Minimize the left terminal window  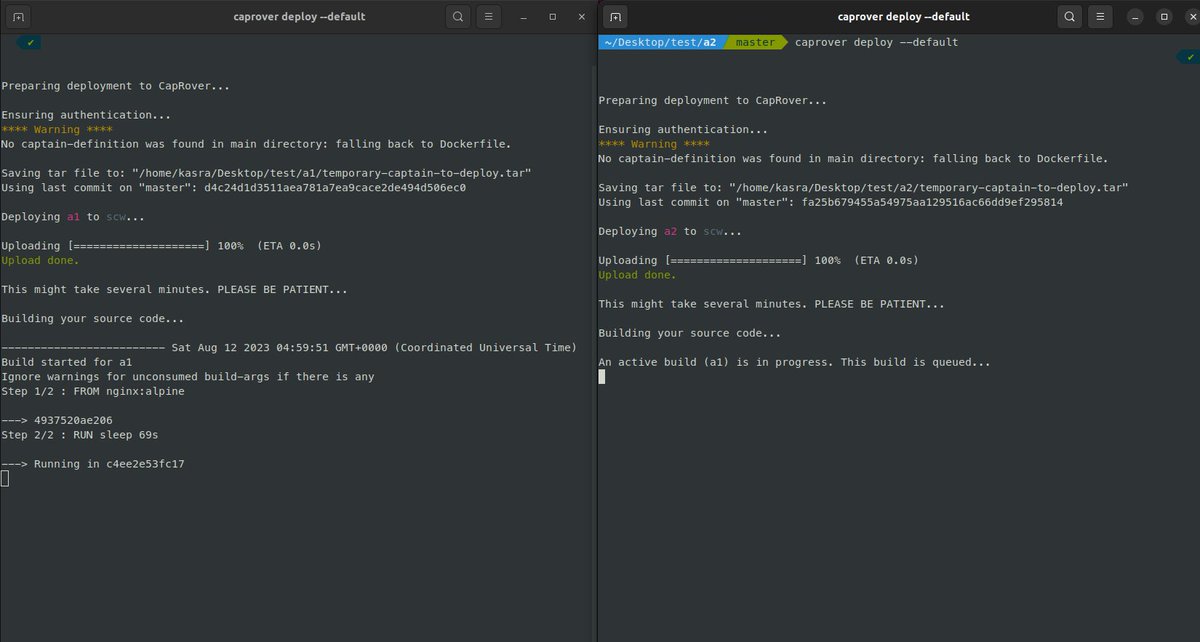coord(525,17)
